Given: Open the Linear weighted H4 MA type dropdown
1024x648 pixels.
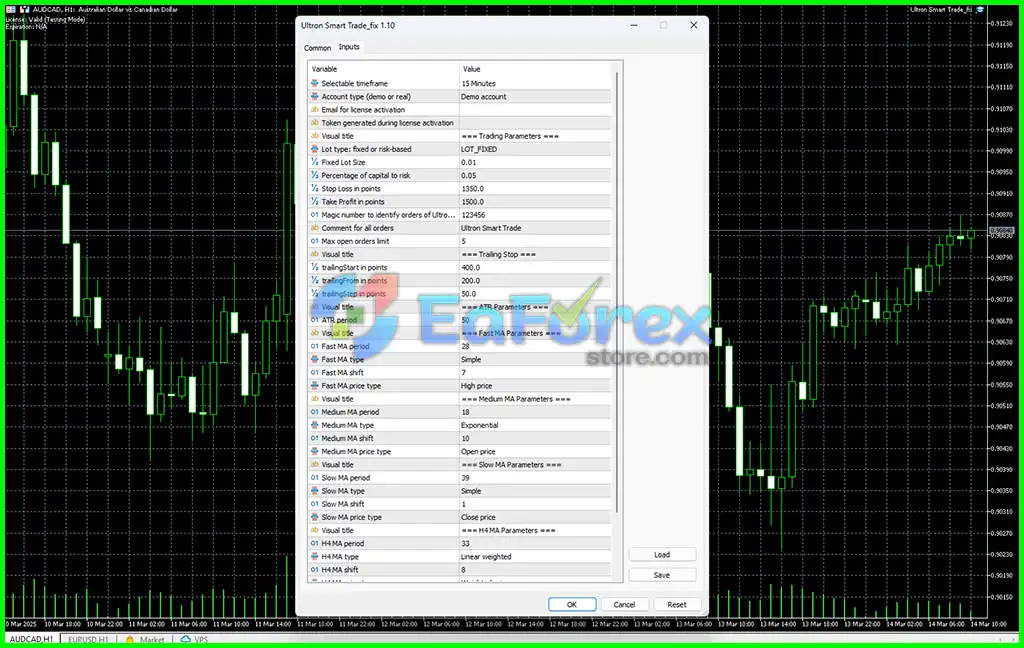Looking at the screenshot, I should tap(536, 557).
